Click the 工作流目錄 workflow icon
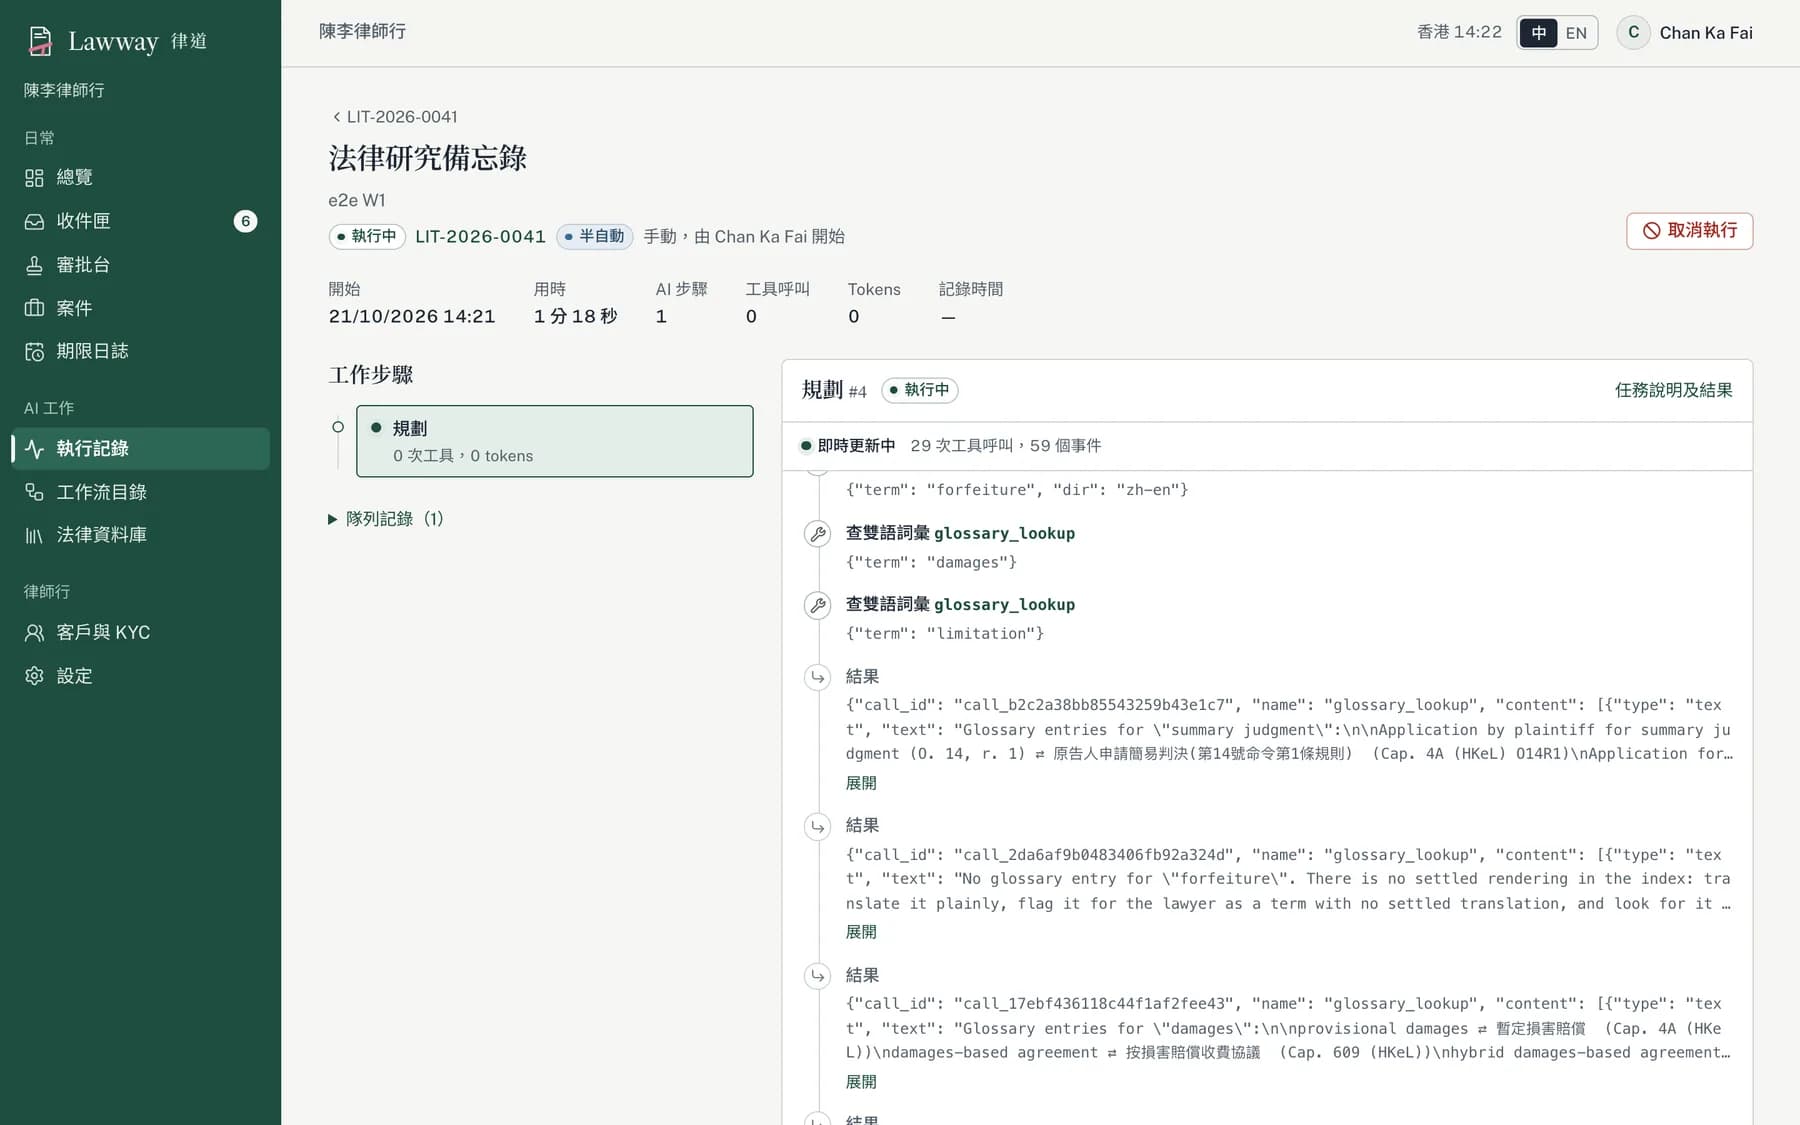 coord(34,492)
